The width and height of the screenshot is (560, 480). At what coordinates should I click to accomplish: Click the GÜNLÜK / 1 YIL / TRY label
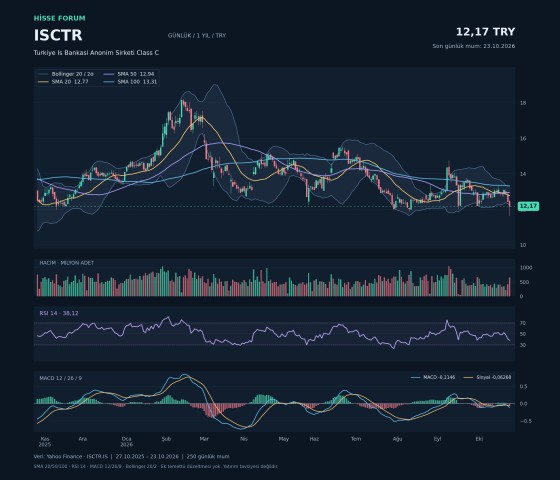197,35
